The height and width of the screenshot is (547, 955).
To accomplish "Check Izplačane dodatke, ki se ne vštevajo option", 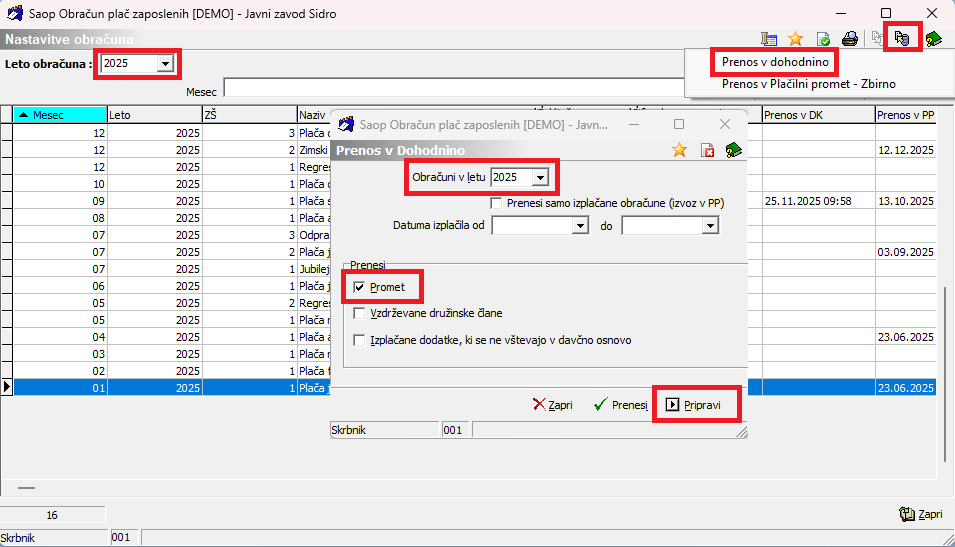I will (359, 340).
